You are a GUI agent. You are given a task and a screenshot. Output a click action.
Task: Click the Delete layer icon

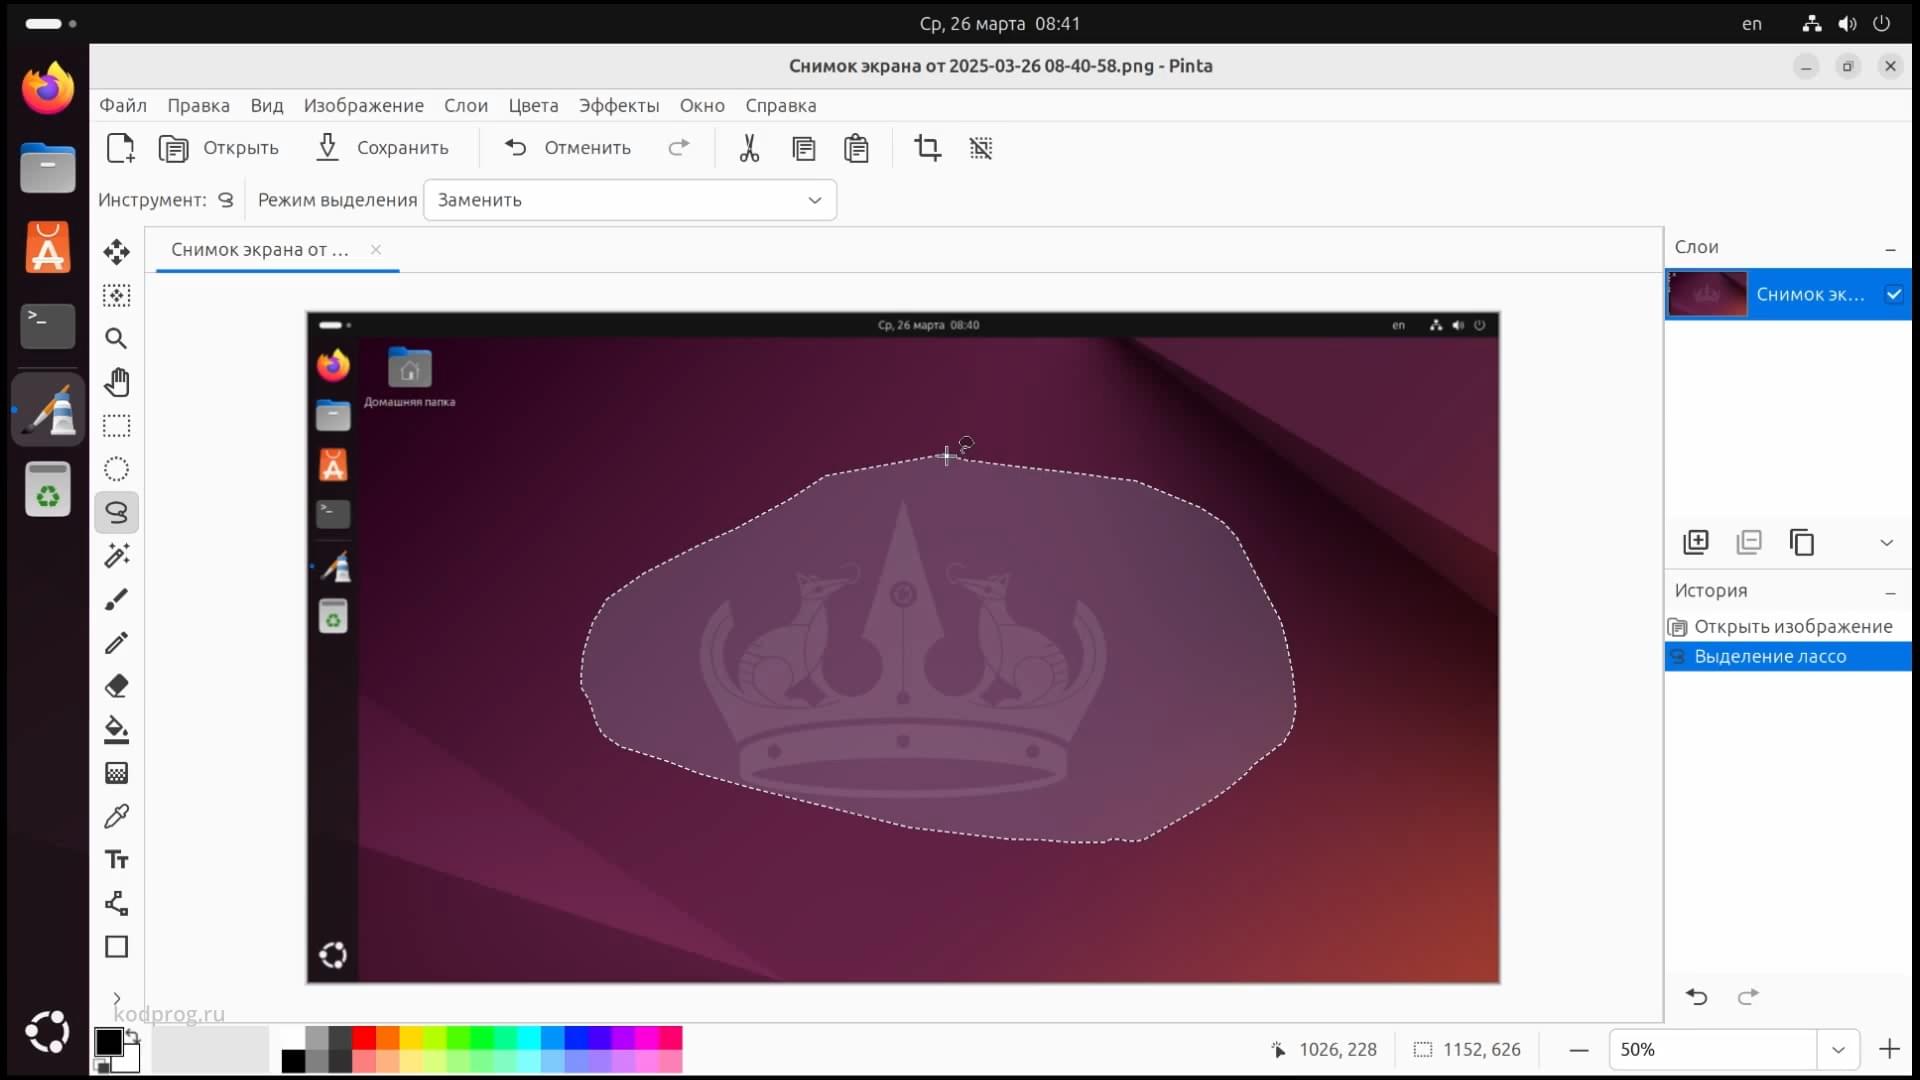[x=1749, y=542]
